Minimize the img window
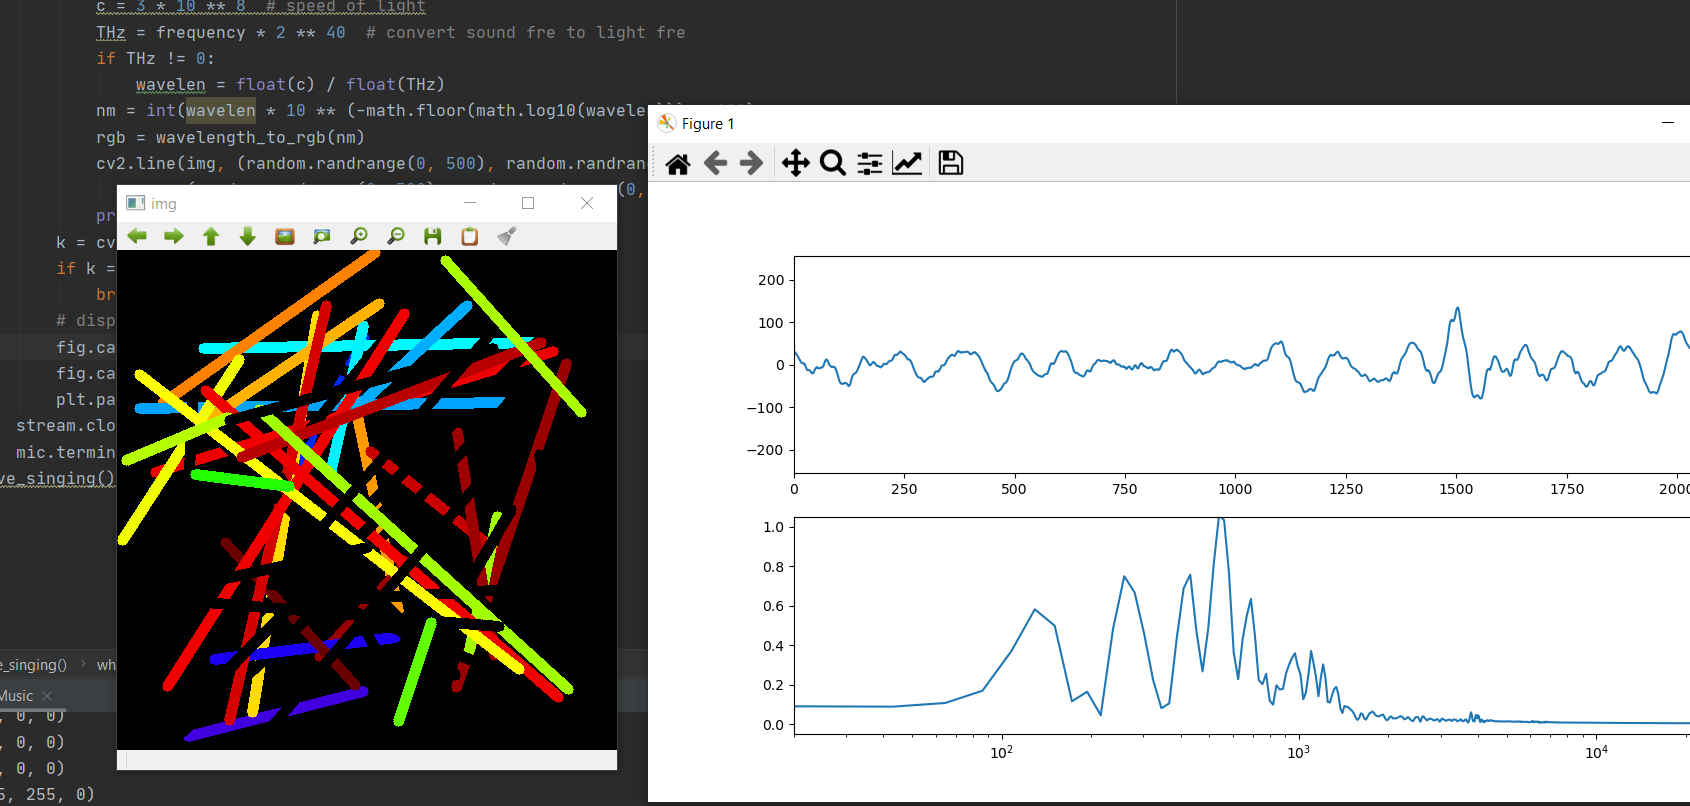Viewport: 1690px width, 806px height. coord(470,203)
